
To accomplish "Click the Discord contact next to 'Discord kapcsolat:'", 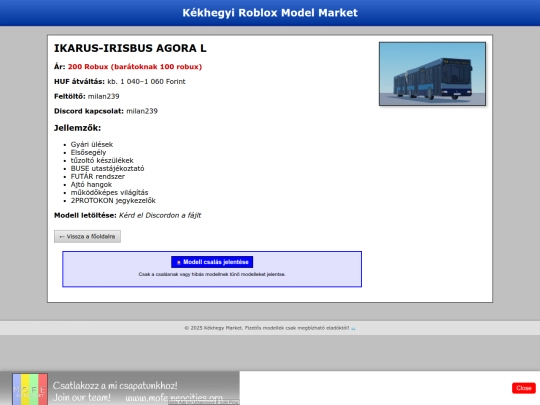I will coord(142,111).
